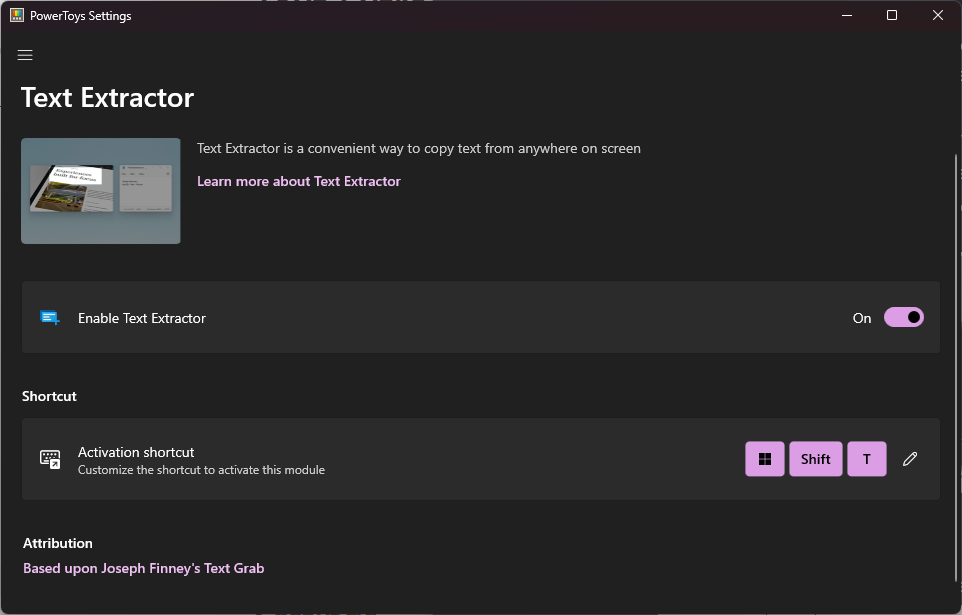
Task: Click the T key shortcut button
Action: 866,459
